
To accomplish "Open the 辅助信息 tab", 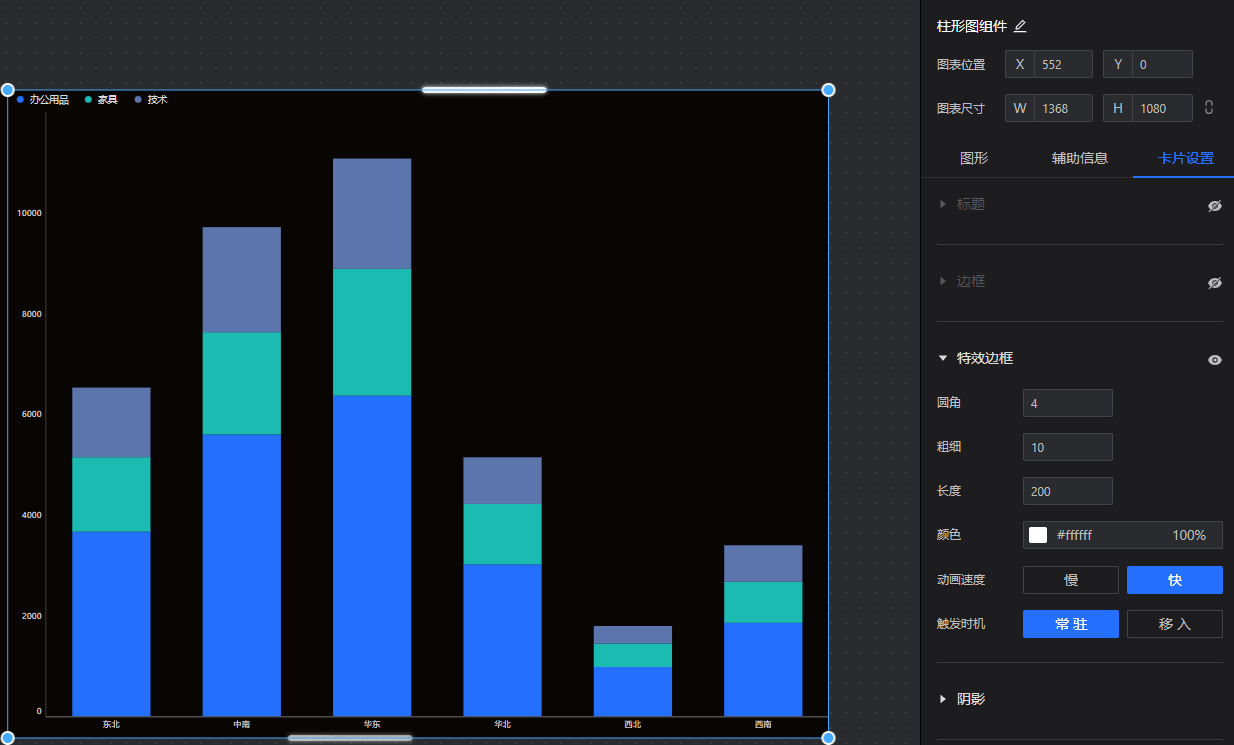I will point(1079,158).
